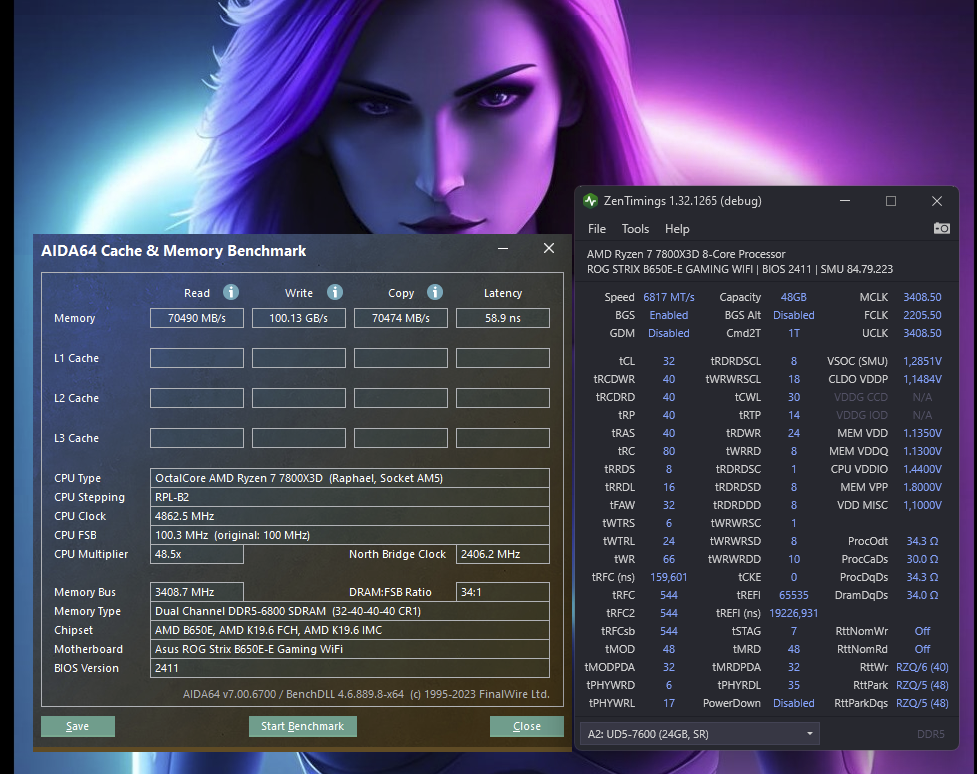Screen dimensions: 977x774
Task: Click the Memory Write 100.13 GB/s field
Action: click(x=298, y=318)
